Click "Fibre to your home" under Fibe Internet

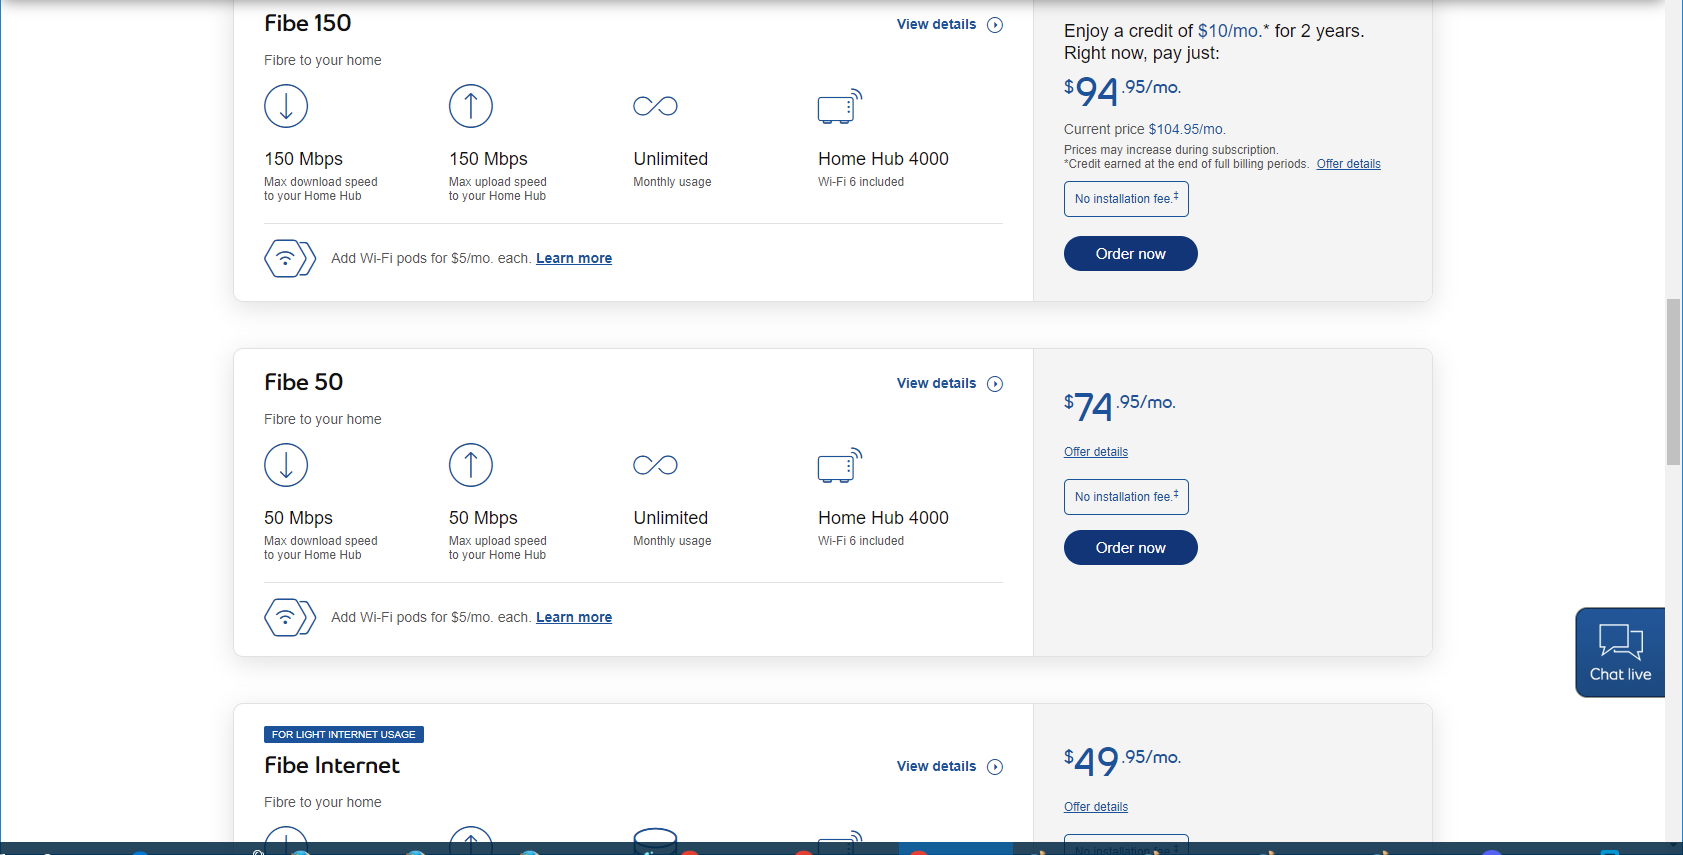coord(323,802)
